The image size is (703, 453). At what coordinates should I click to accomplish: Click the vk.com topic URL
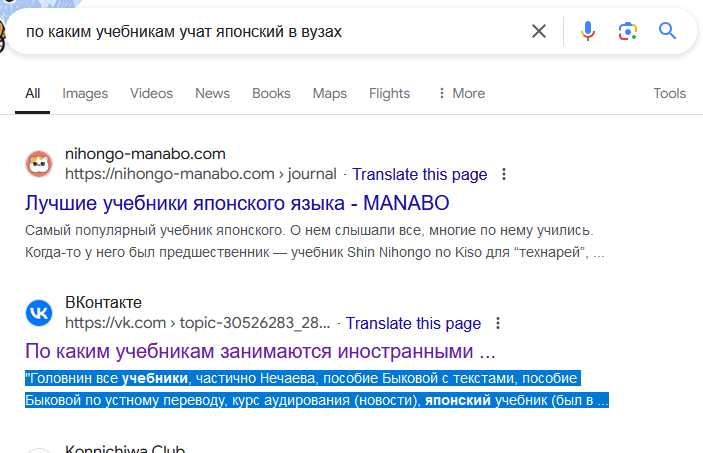[198, 323]
